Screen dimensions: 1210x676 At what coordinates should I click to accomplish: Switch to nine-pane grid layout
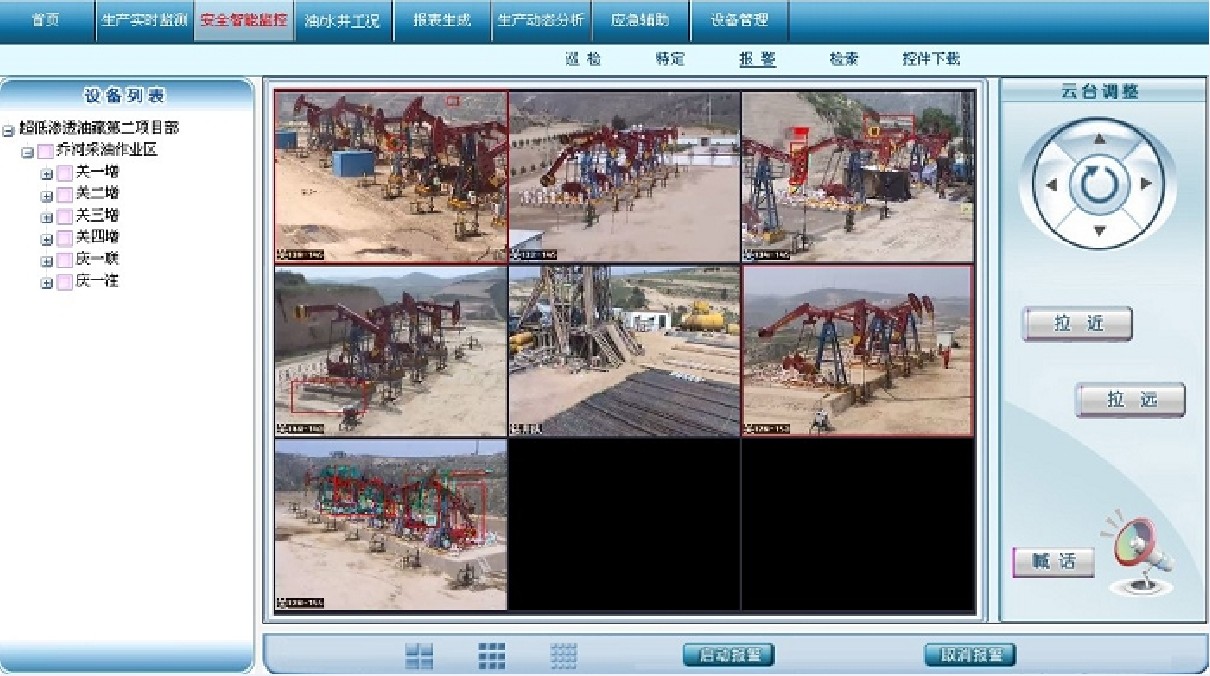click(491, 656)
